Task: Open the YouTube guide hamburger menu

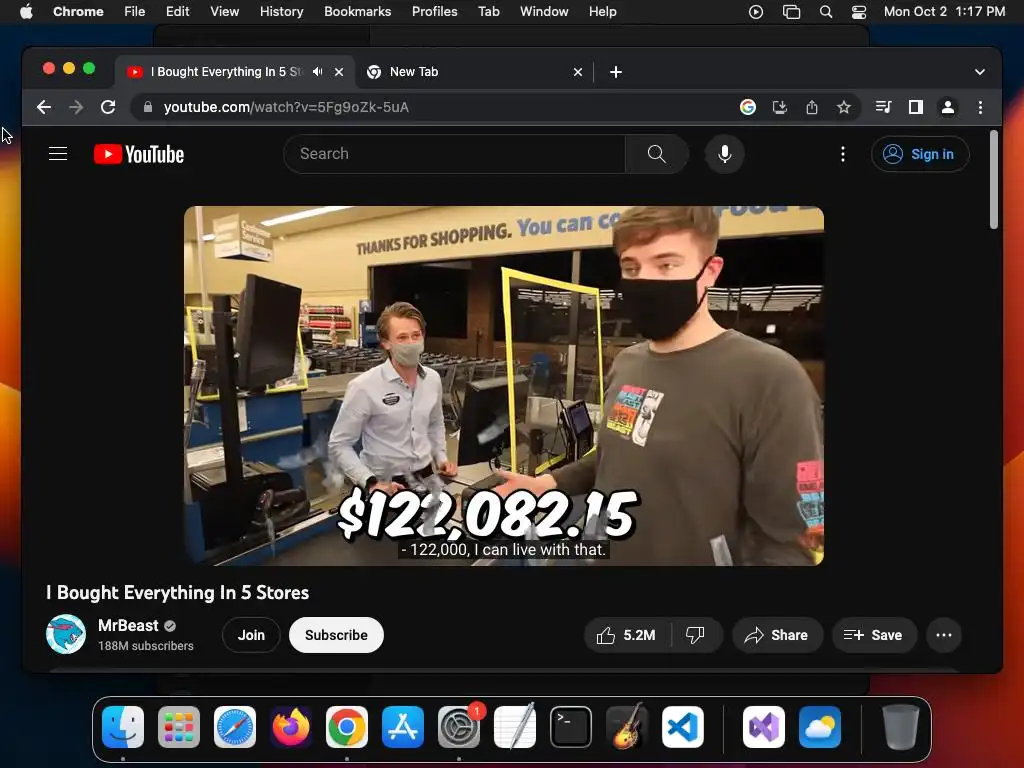Action: tap(58, 154)
